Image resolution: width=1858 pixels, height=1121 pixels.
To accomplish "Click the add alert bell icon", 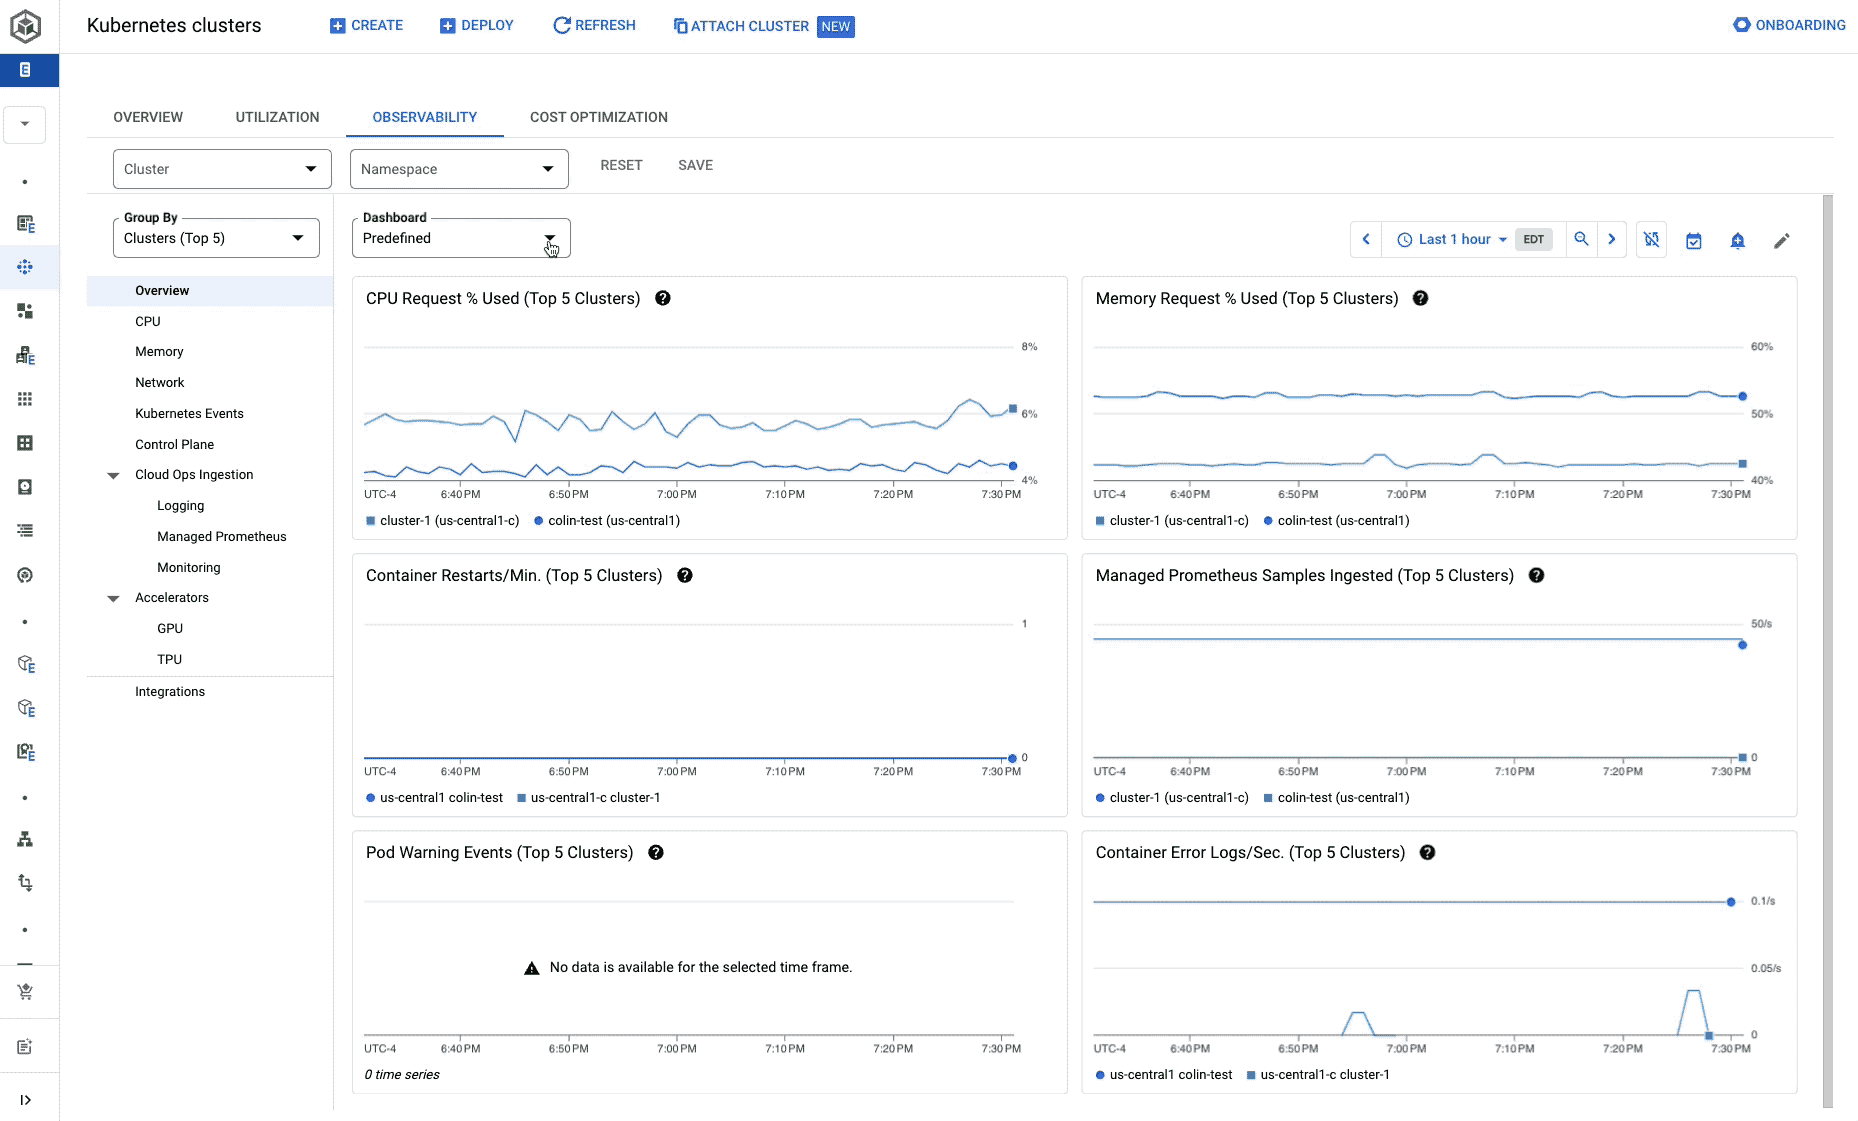I will point(1738,241).
